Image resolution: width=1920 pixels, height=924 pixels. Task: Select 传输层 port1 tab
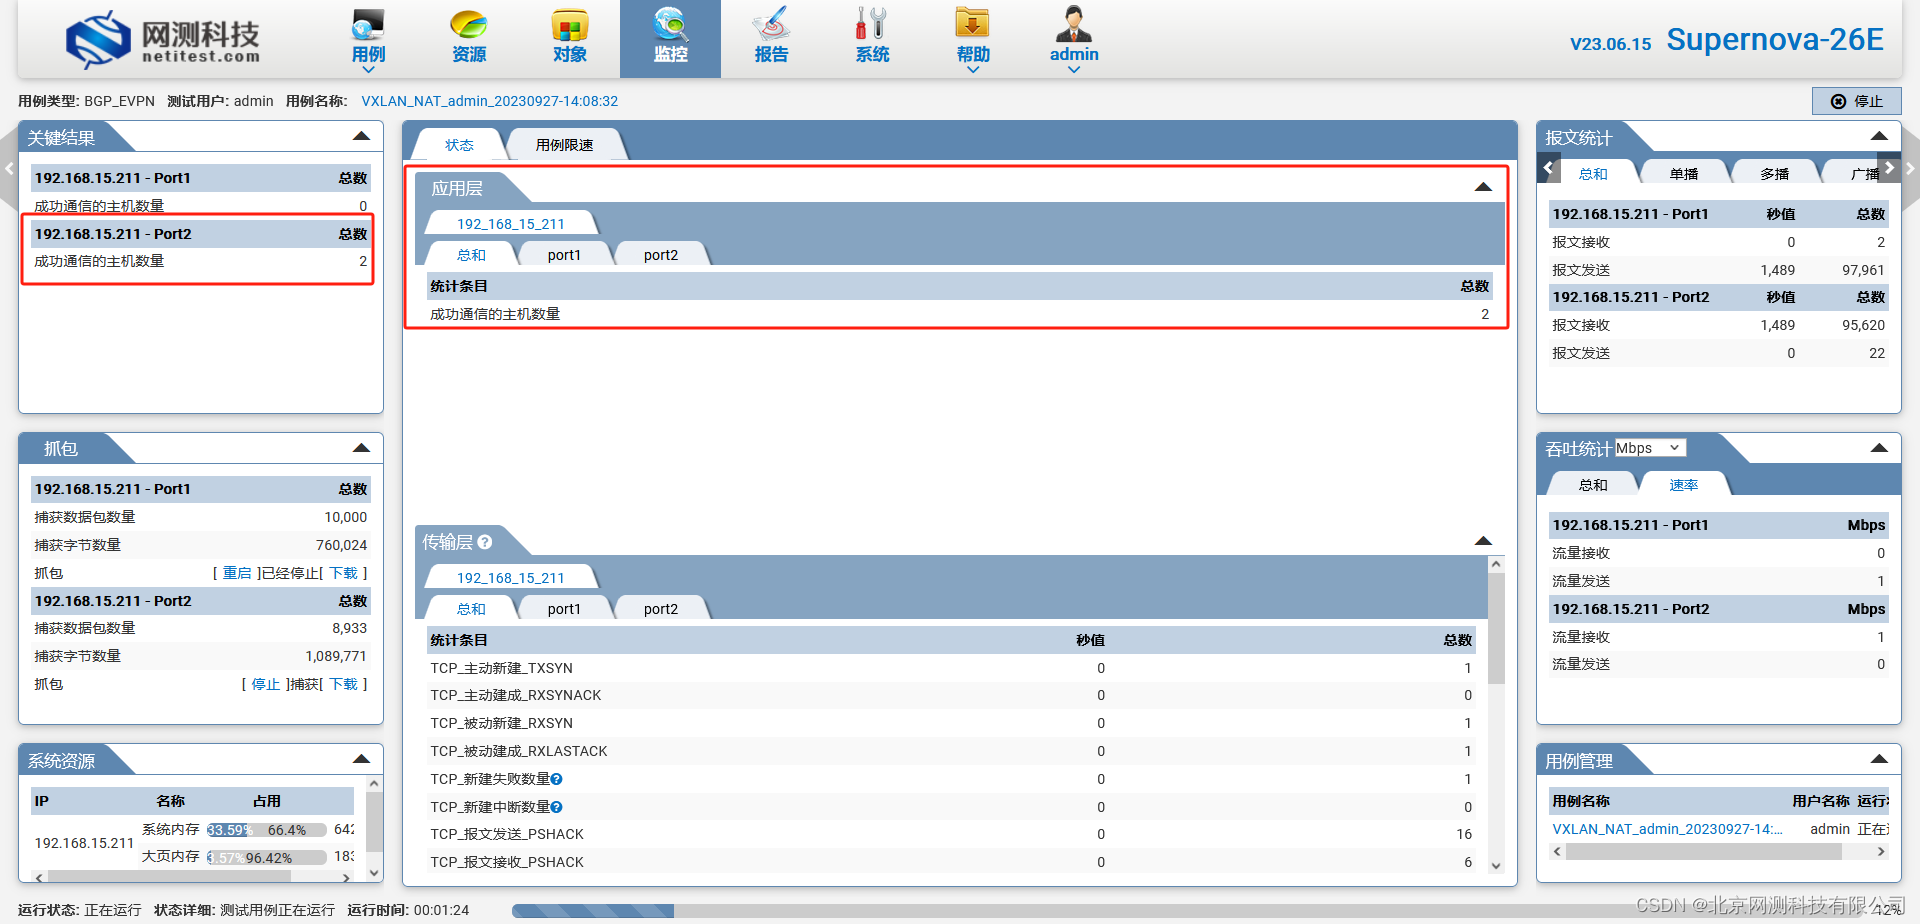564,609
